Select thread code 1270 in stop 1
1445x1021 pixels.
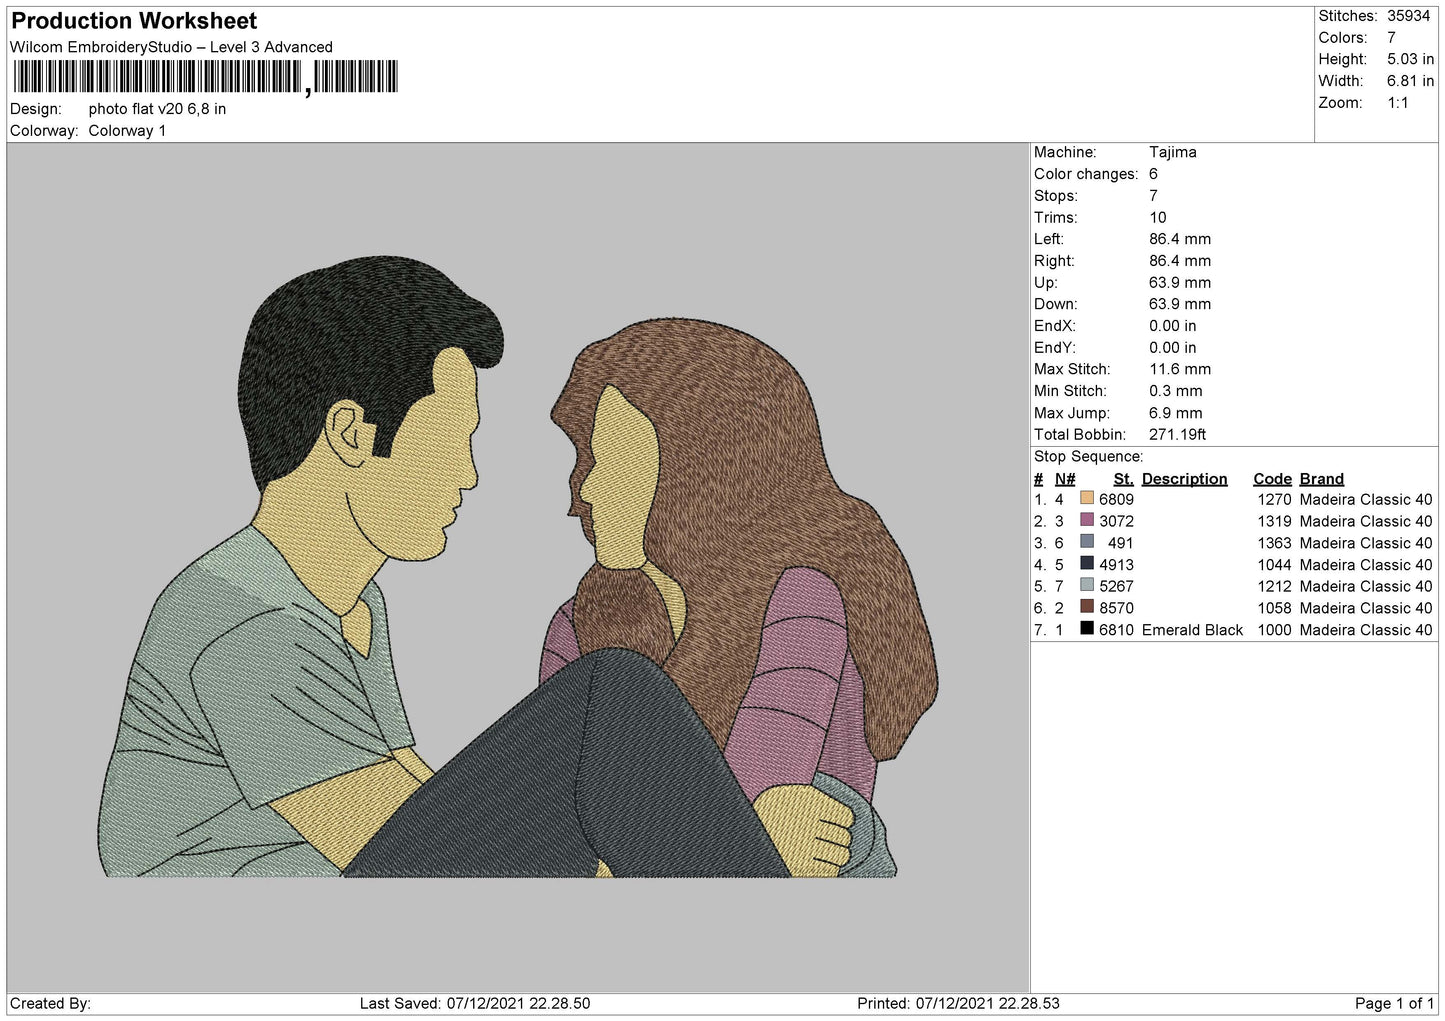1274,499
